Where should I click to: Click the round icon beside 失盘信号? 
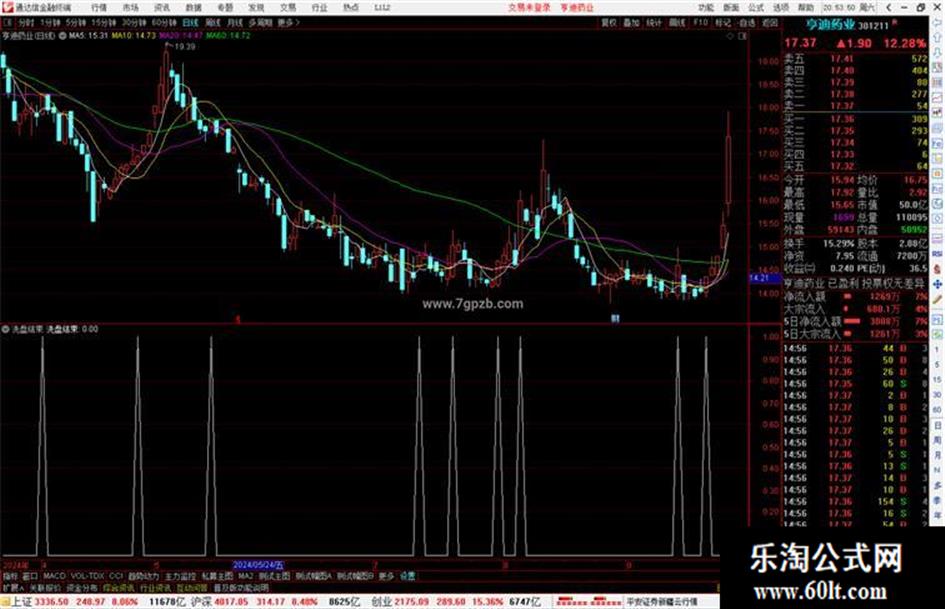[x=5, y=329]
